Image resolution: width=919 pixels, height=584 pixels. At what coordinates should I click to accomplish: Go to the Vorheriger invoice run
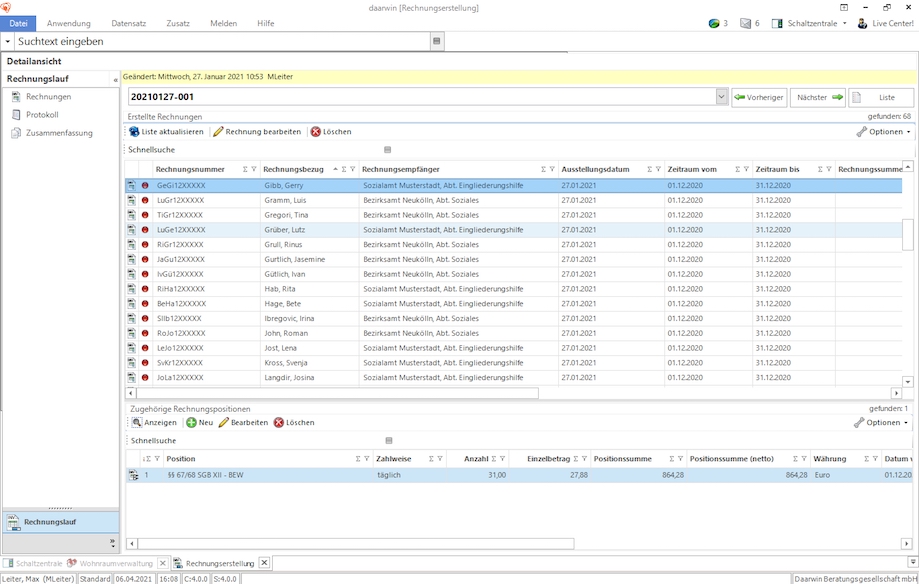[759, 97]
